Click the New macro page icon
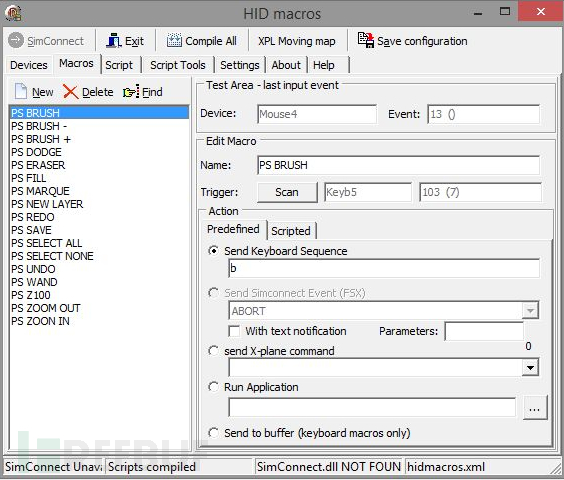The height and width of the screenshot is (480, 564). (x=21, y=91)
